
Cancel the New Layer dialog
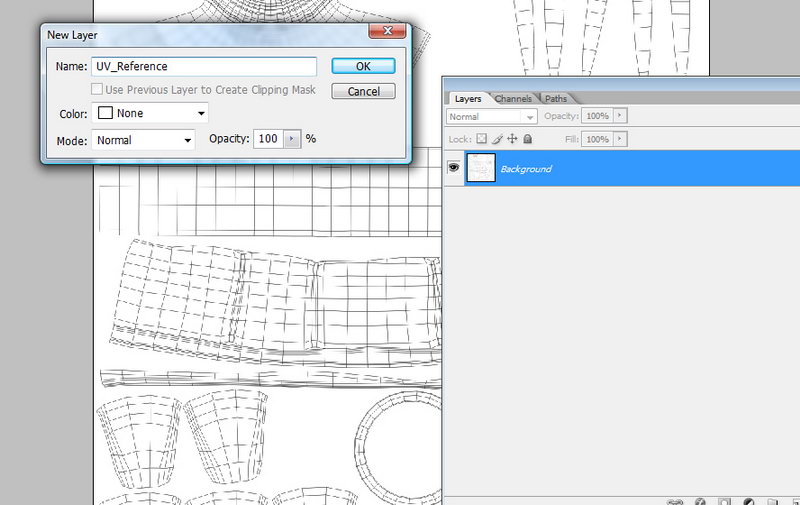click(x=362, y=91)
